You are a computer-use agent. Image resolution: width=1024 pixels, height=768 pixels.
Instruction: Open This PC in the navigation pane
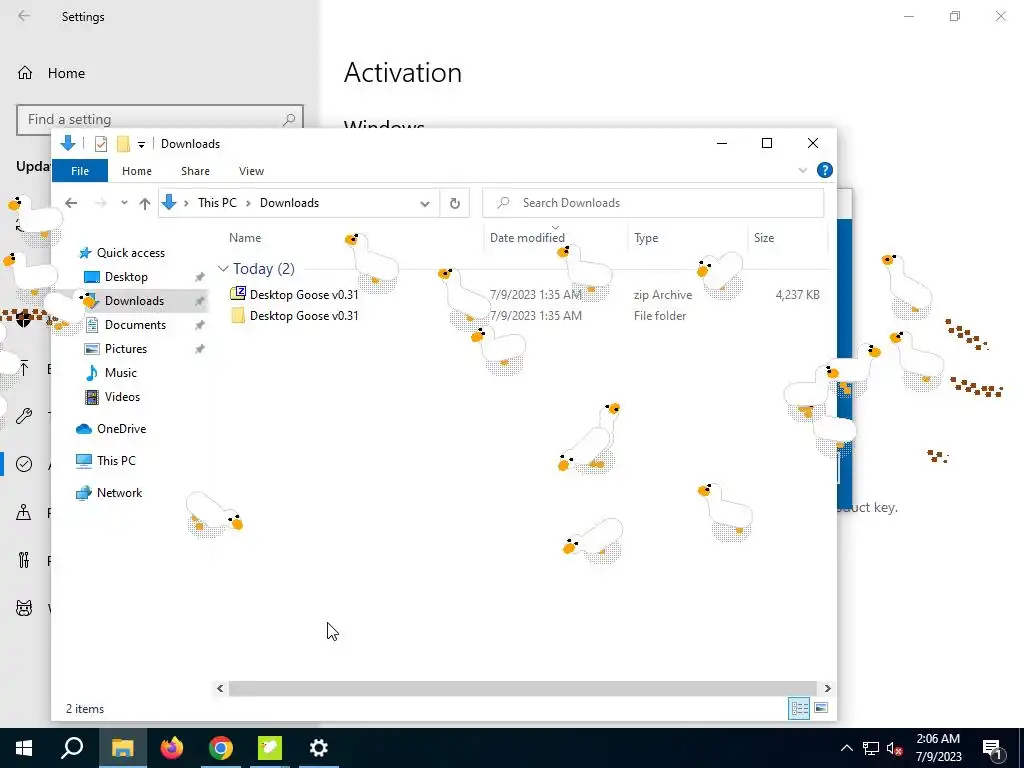[116, 460]
